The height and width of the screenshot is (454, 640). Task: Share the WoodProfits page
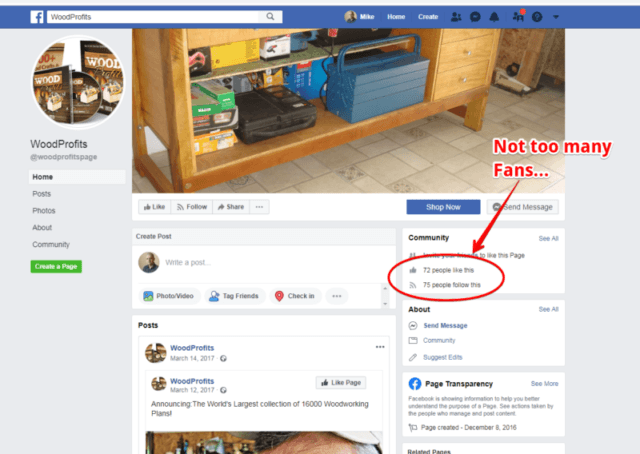click(231, 207)
